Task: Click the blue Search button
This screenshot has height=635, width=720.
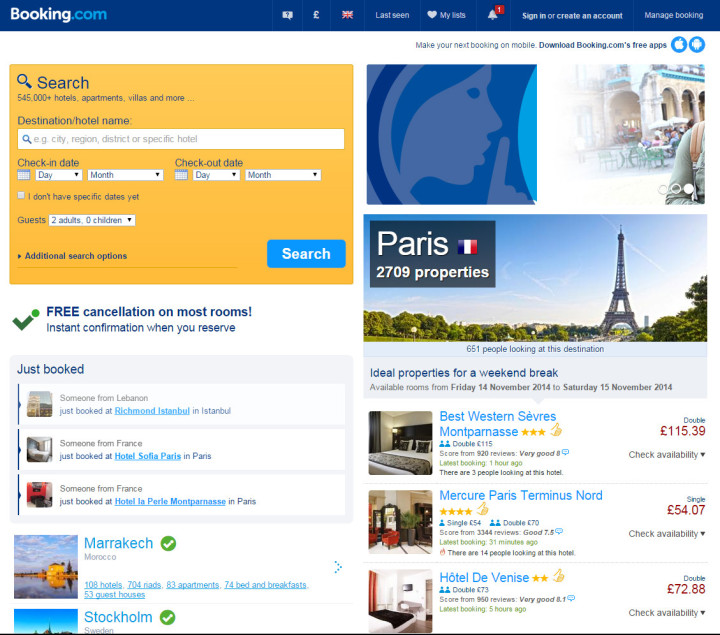Action: (x=306, y=253)
